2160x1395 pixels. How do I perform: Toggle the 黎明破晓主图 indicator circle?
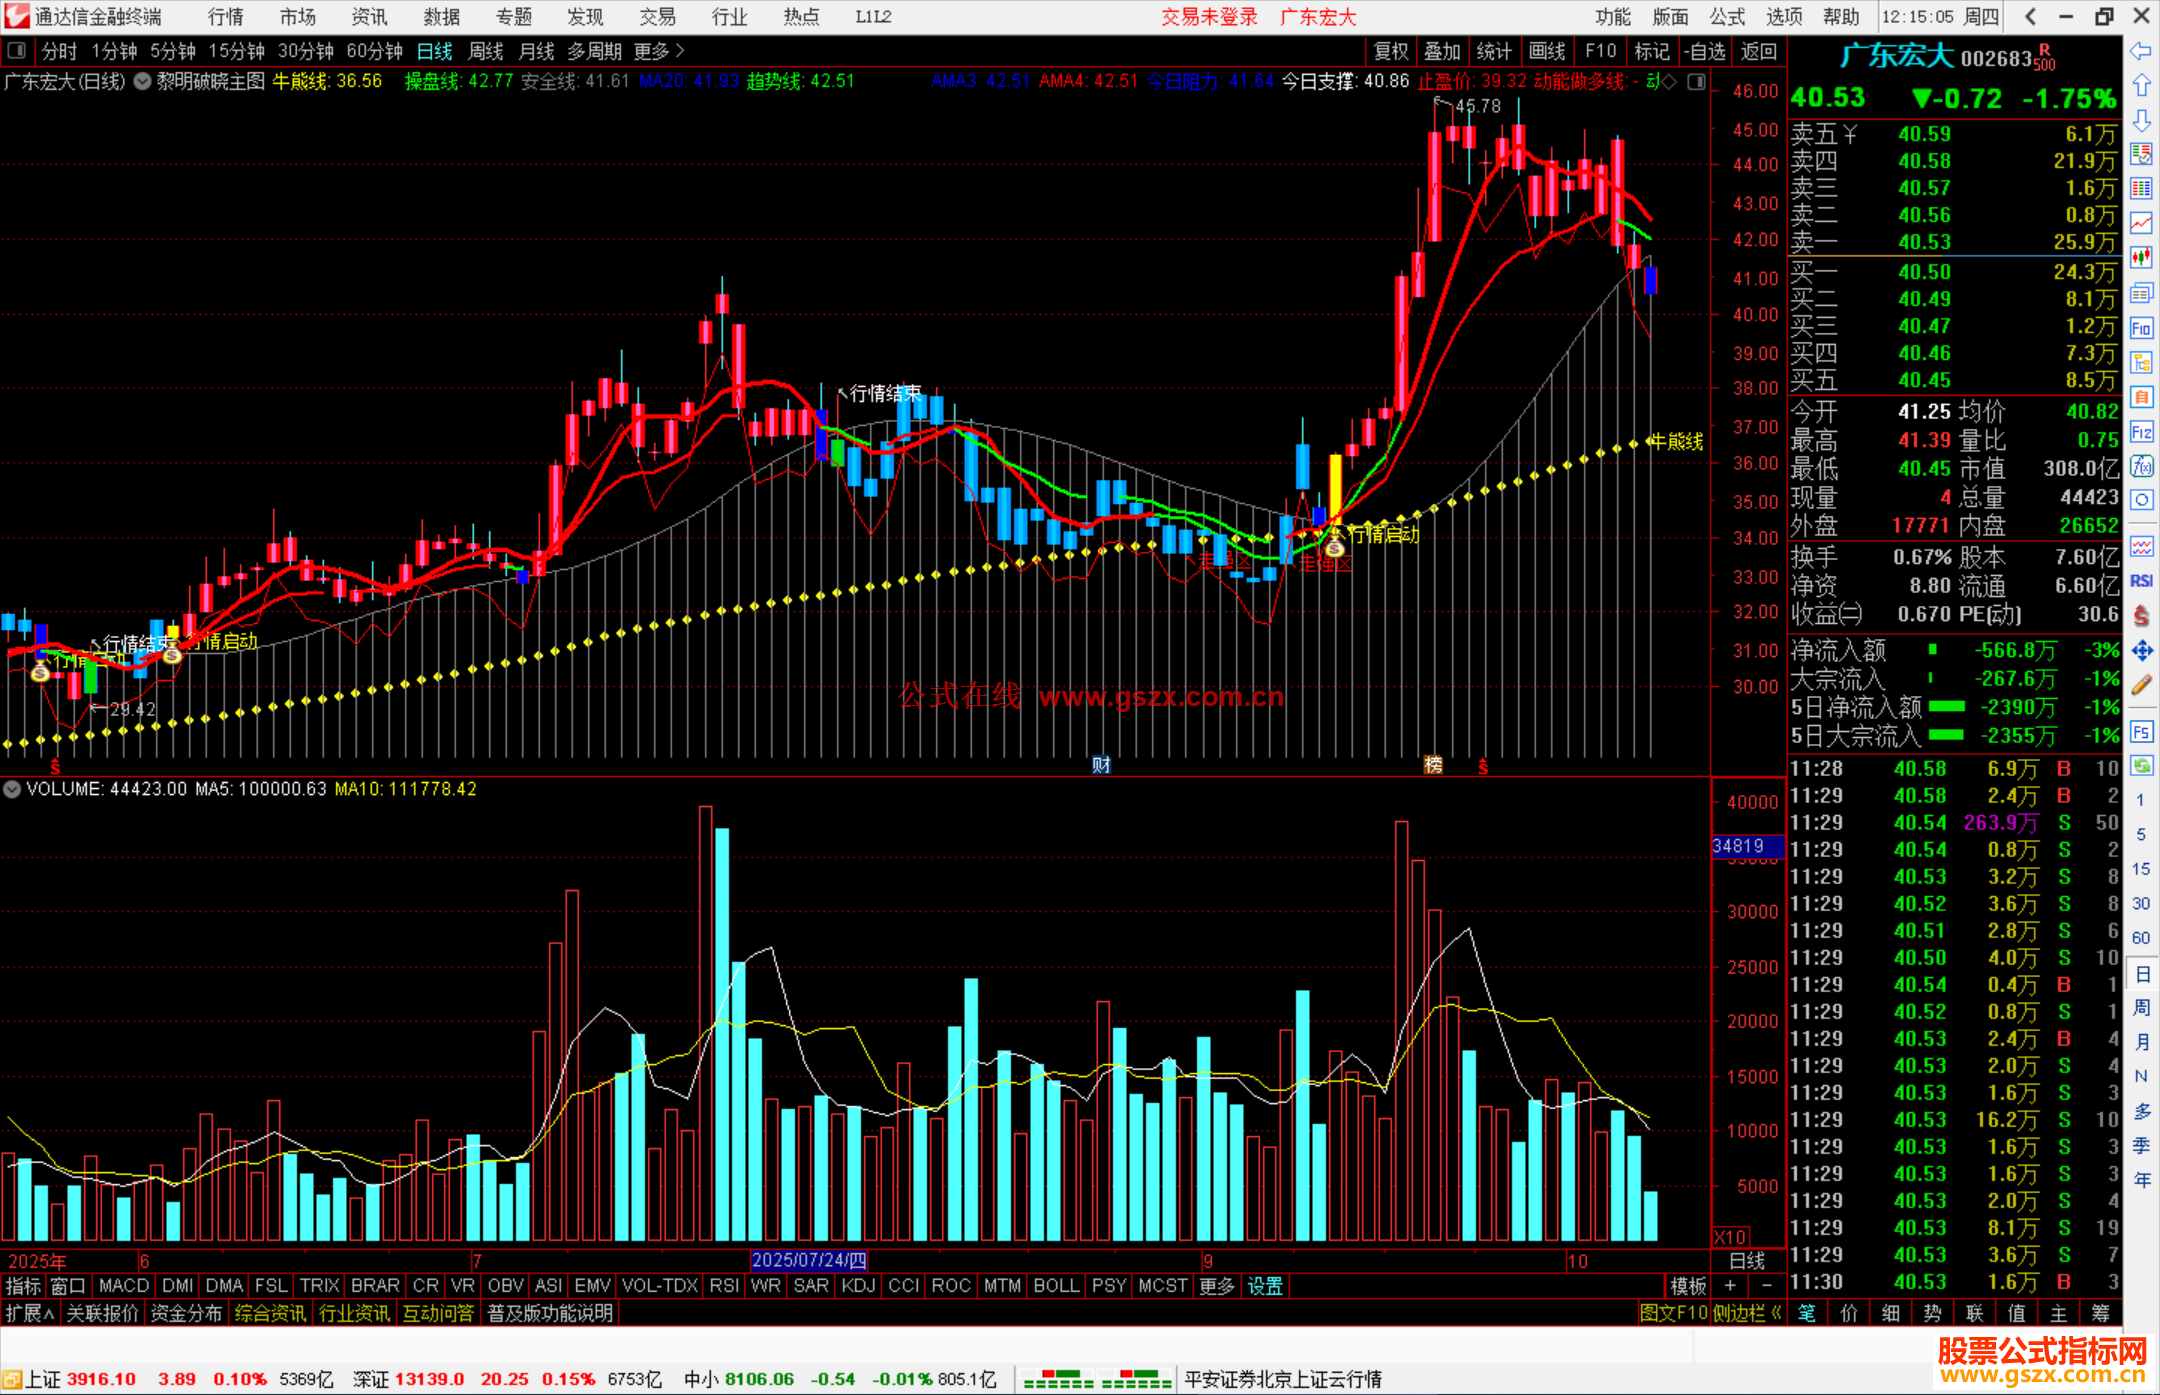tap(143, 81)
